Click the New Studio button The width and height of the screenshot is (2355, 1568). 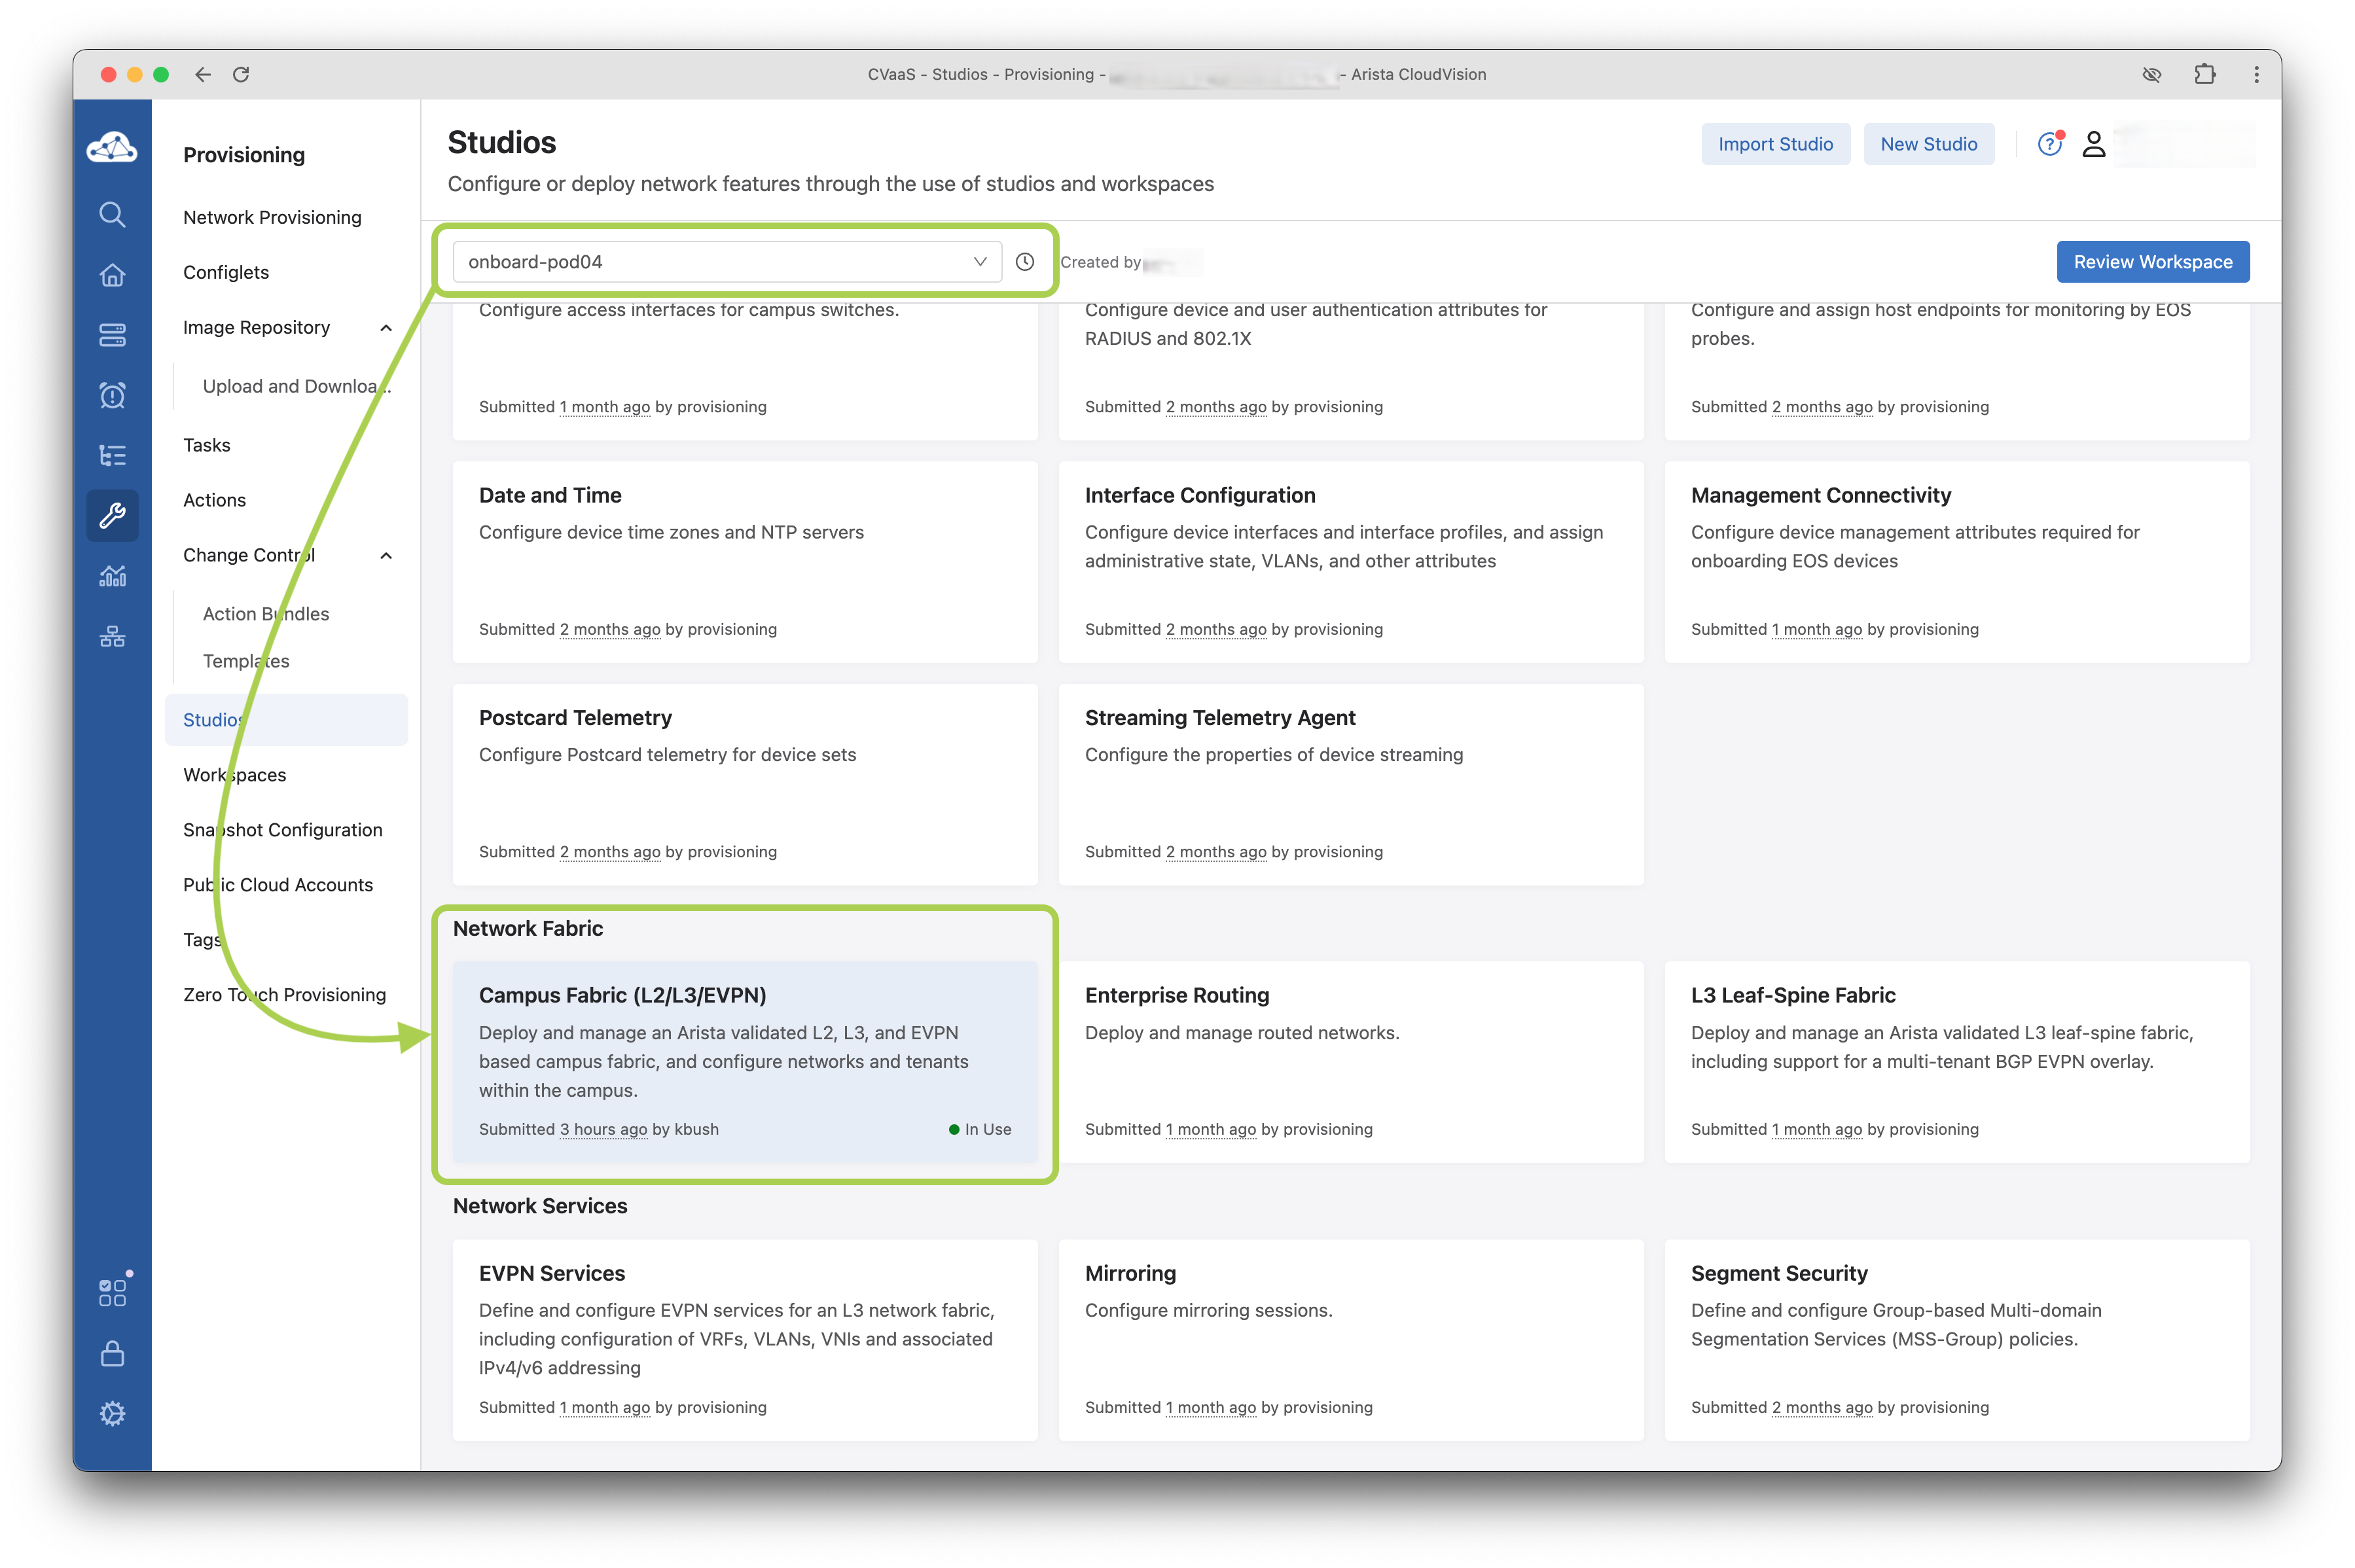point(1928,145)
